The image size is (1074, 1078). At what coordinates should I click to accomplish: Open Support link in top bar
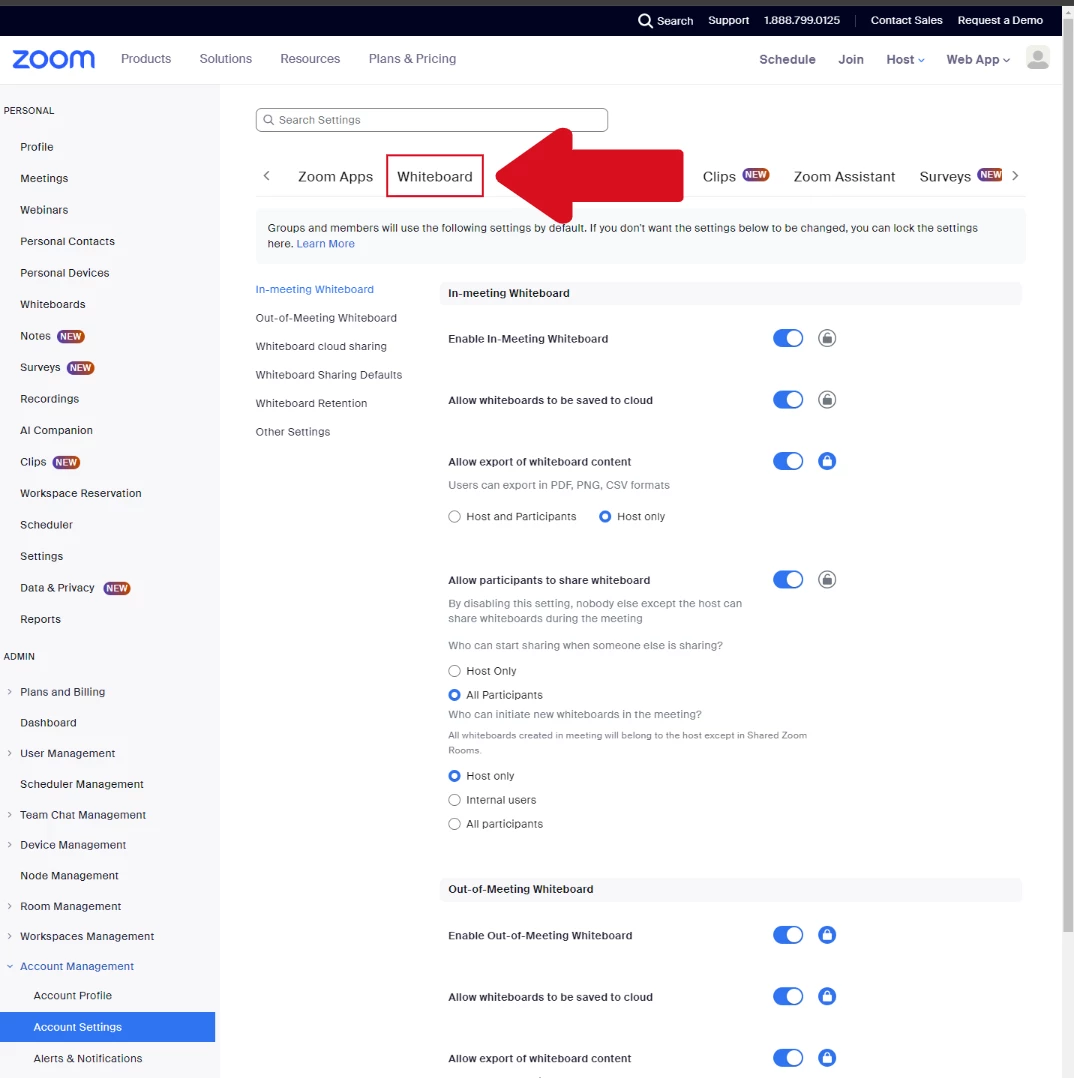point(728,21)
